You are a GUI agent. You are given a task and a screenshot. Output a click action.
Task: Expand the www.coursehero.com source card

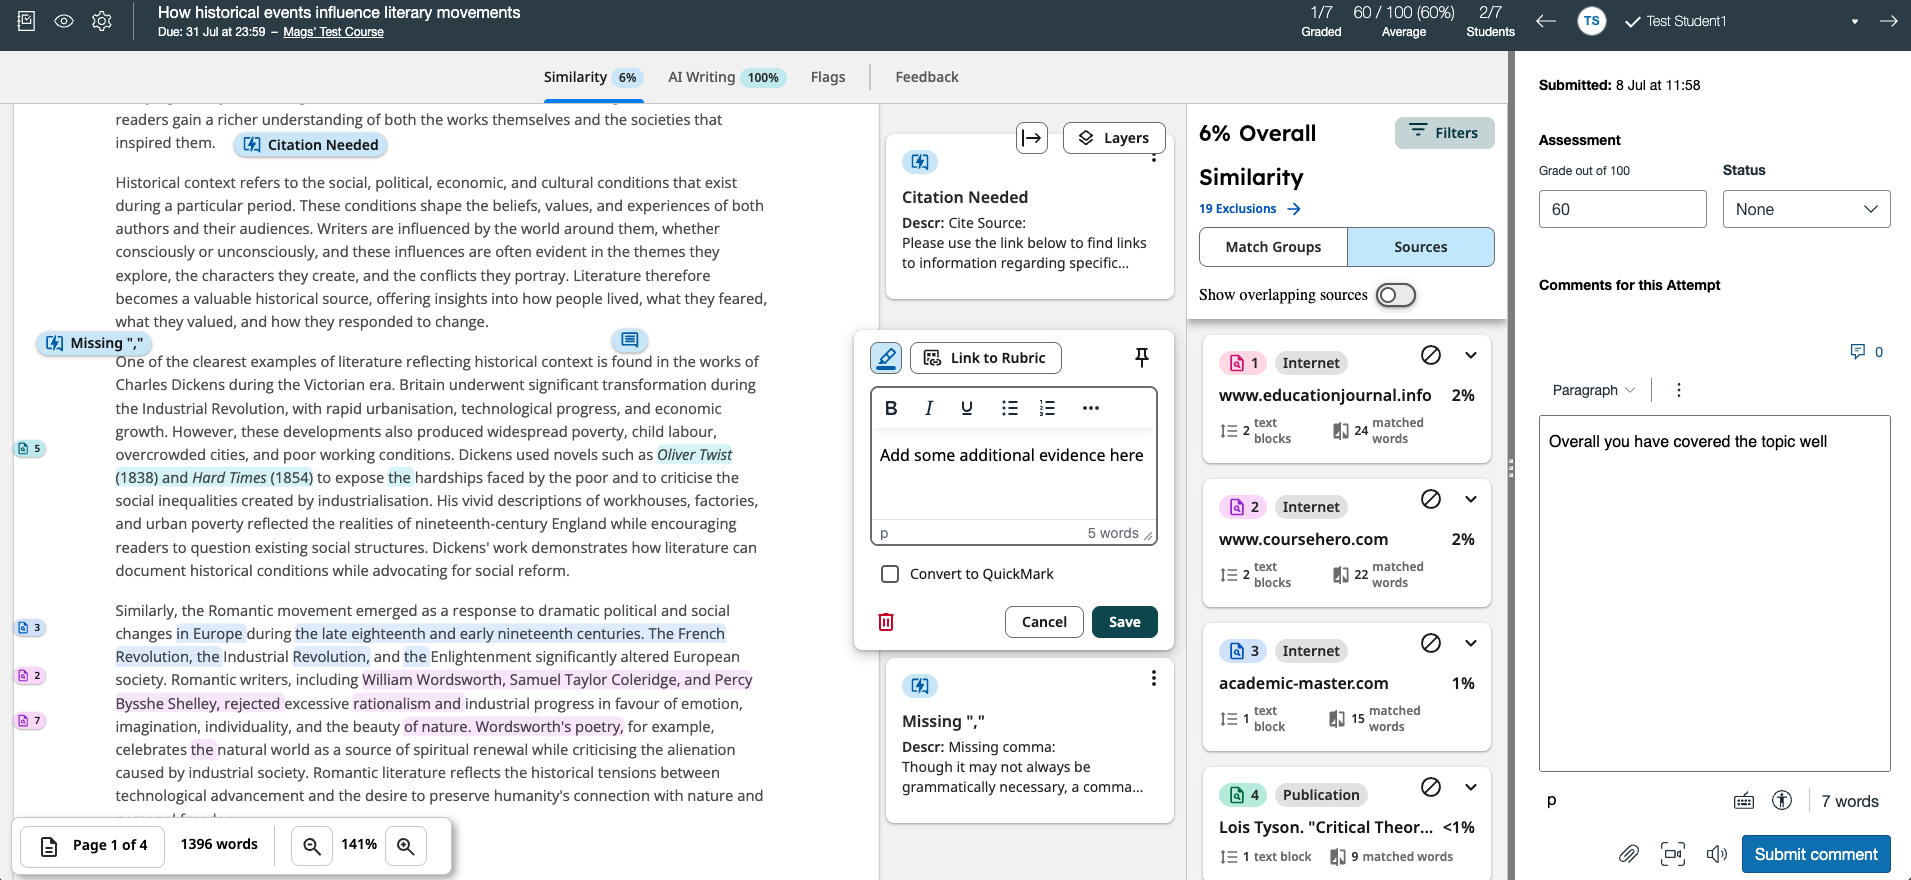click(x=1471, y=499)
